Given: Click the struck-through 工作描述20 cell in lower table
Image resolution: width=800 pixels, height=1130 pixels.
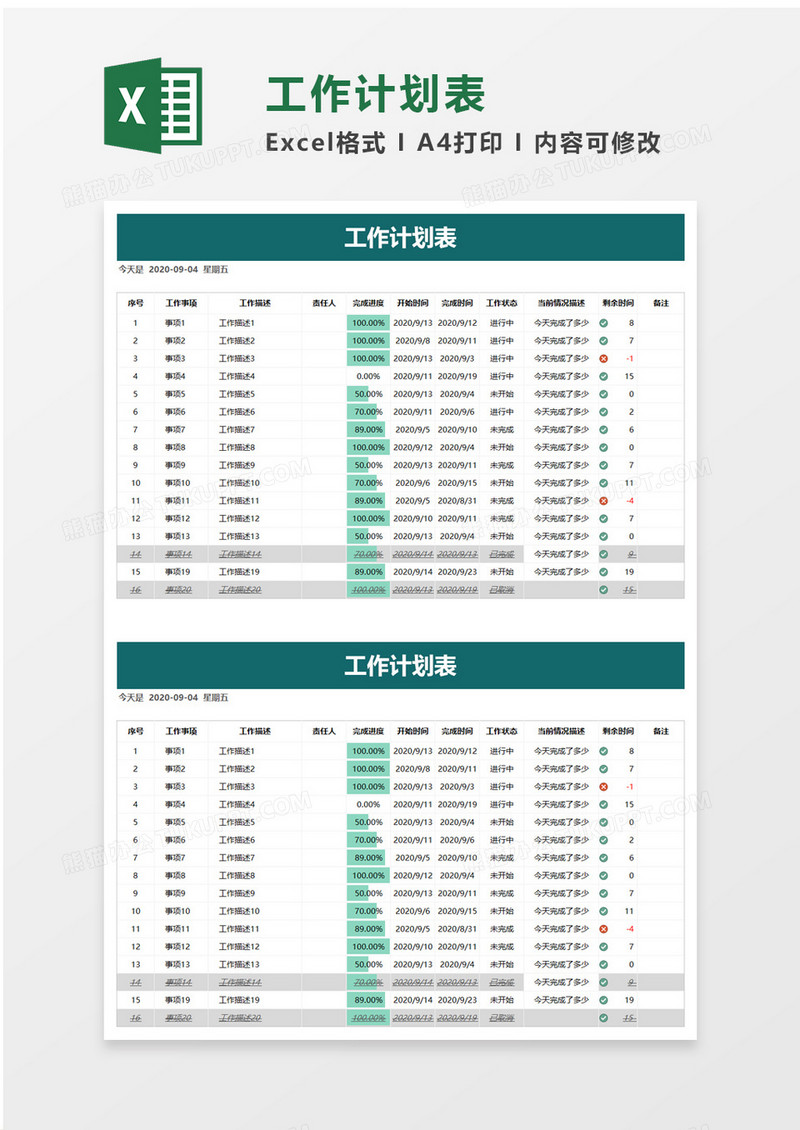Looking at the screenshot, I should [x=240, y=1018].
